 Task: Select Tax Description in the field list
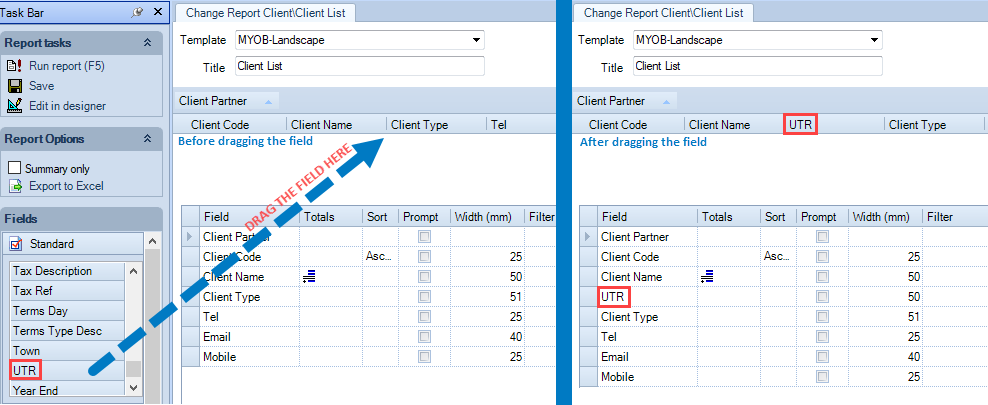(x=67, y=271)
